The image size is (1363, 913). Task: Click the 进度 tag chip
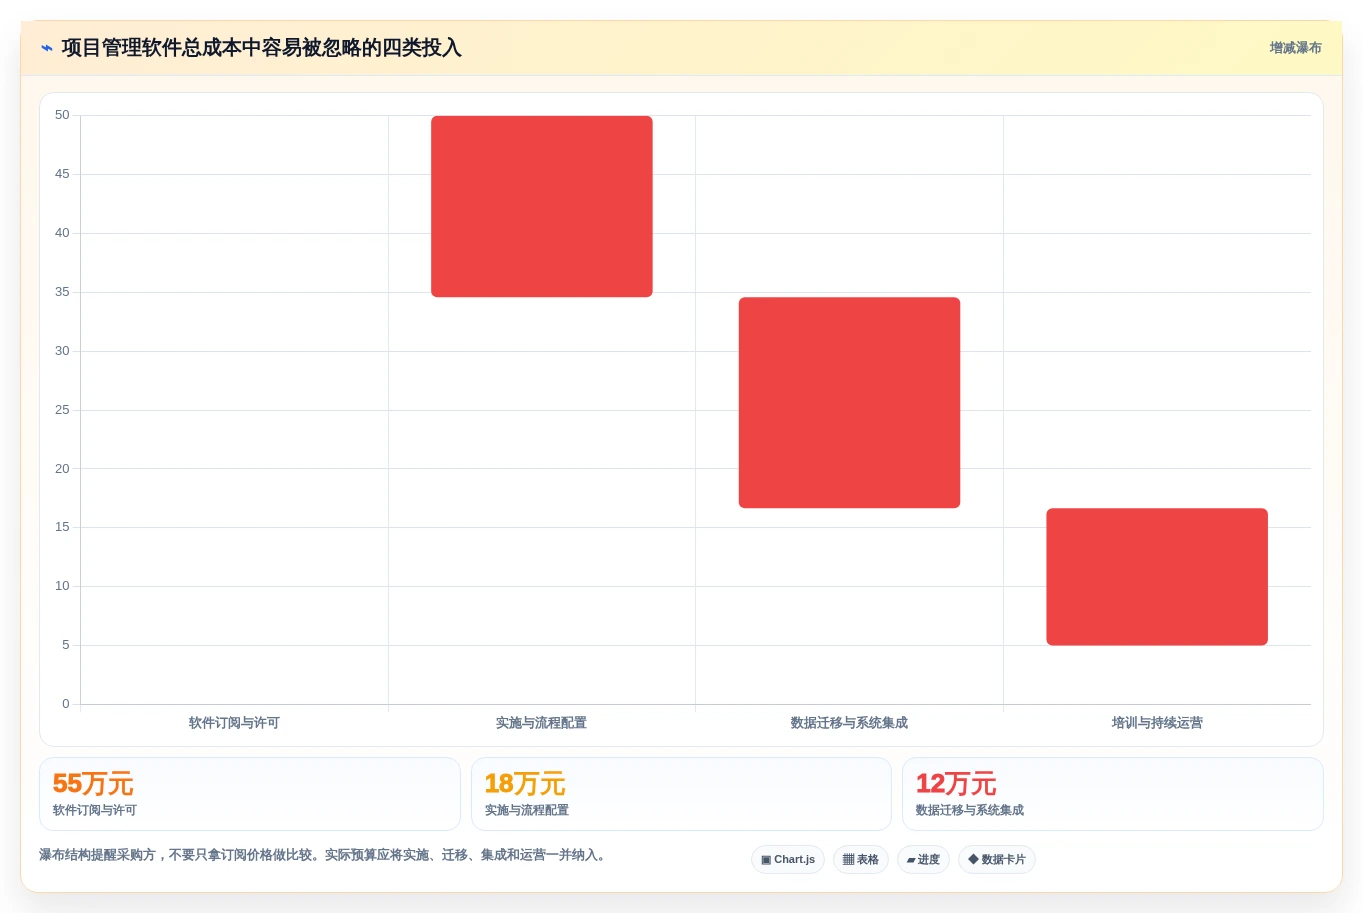[x=923, y=860]
